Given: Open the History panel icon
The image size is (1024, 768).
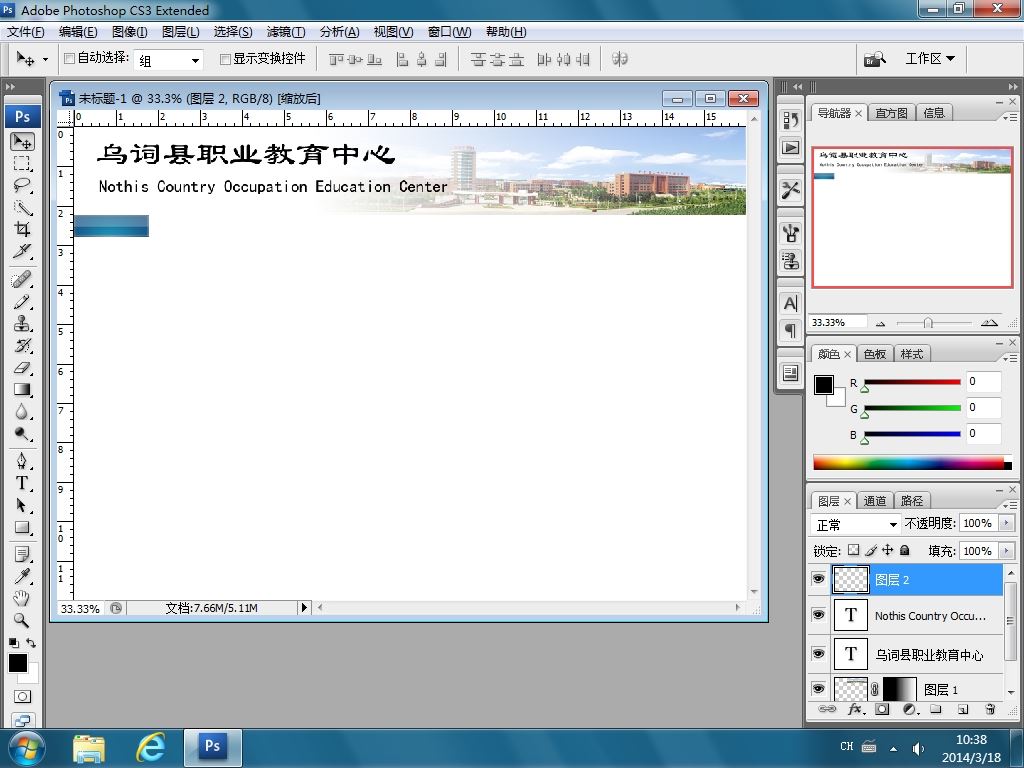Looking at the screenshot, I should [x=790, y=120].
